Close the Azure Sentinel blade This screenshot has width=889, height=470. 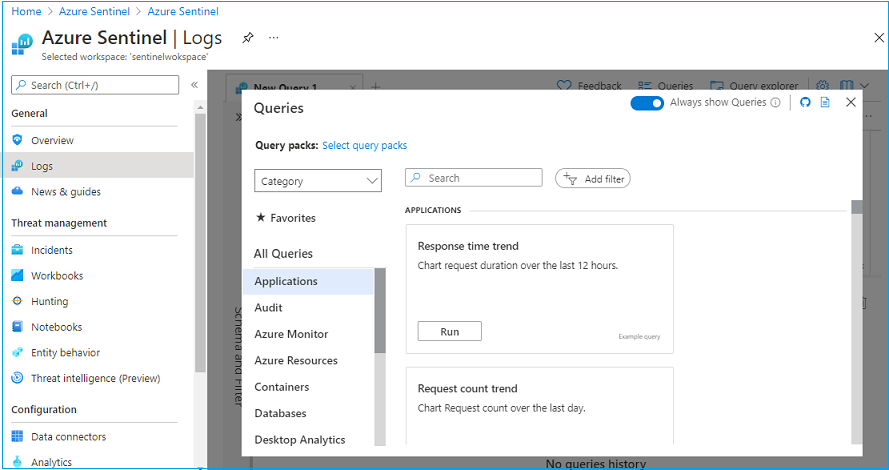pos(879,37)
